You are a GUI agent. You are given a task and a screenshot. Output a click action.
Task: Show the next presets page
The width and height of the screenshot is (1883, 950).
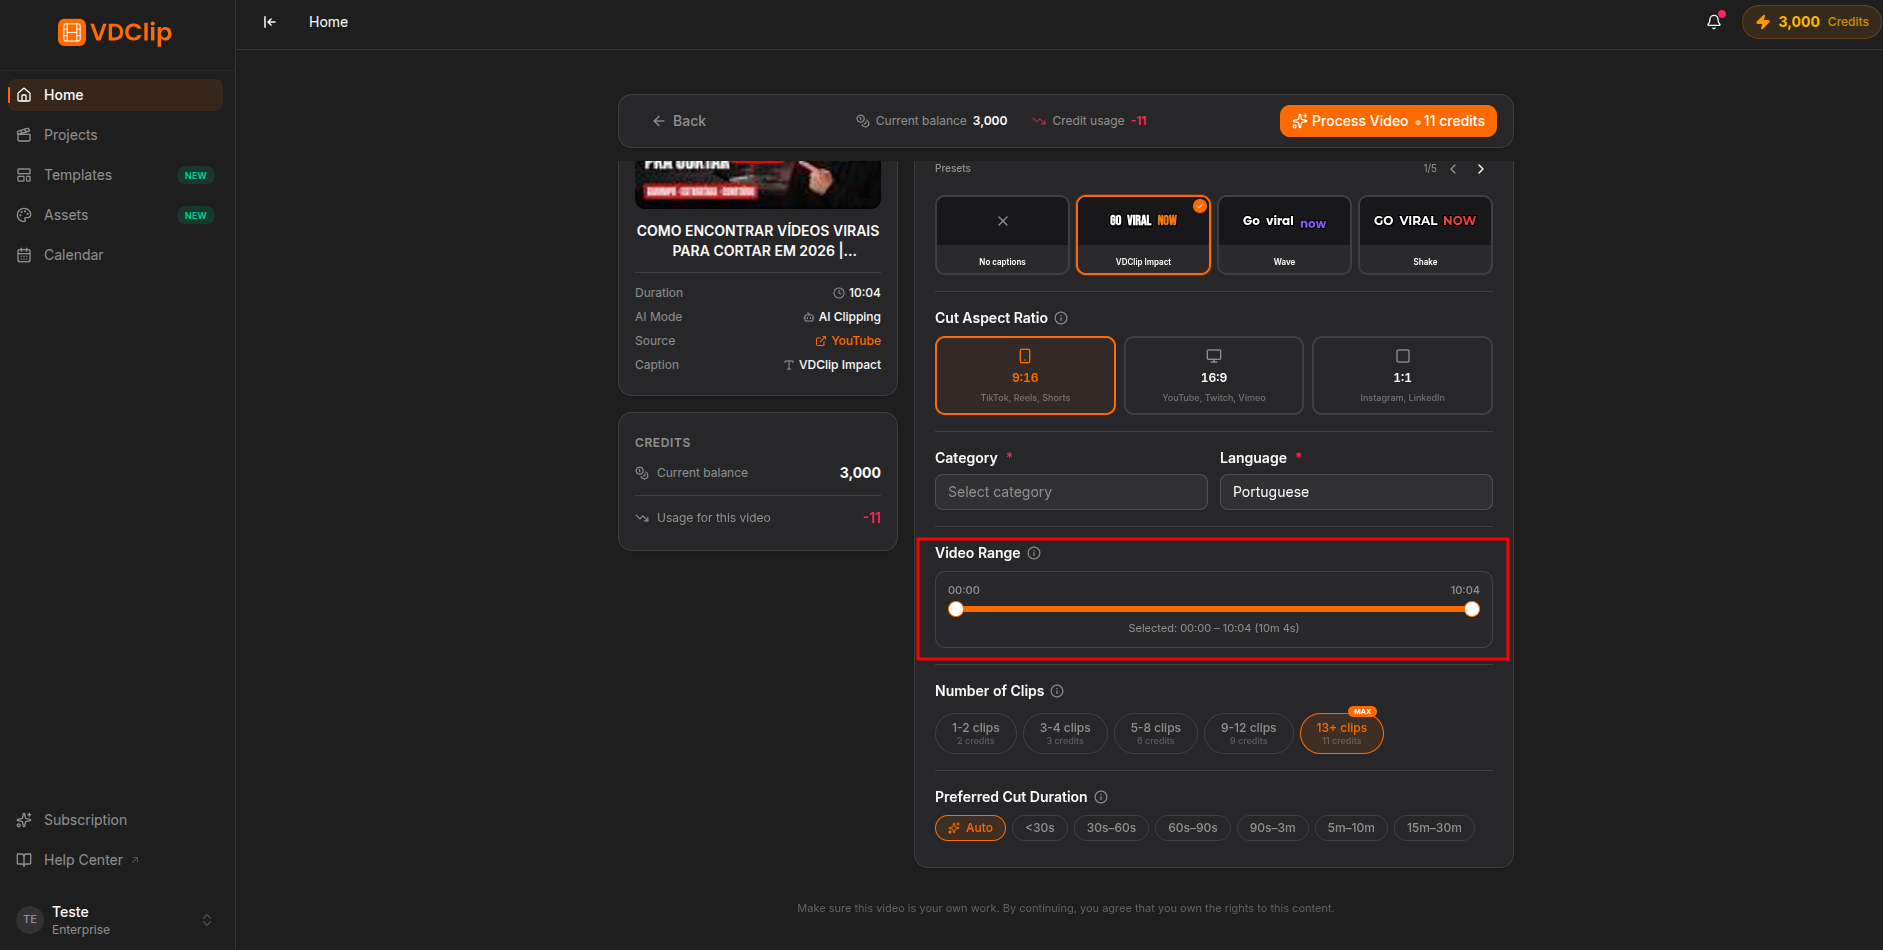point(1481,169)
